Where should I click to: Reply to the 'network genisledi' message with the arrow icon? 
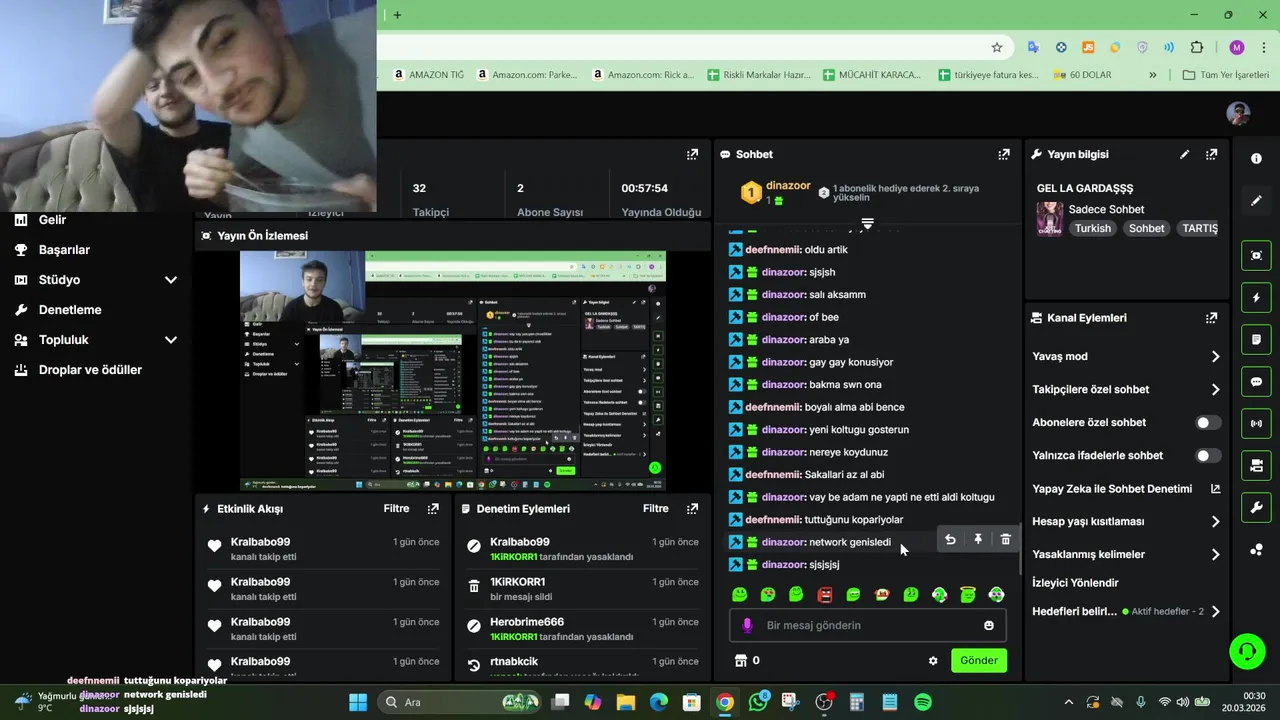[x=950, y=540]
